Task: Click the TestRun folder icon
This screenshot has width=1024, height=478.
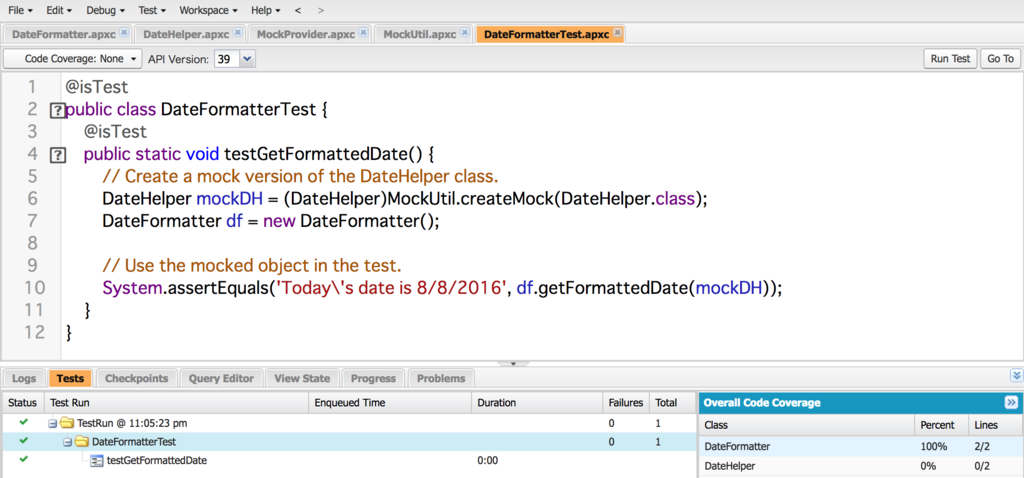Action: [x=66, y=423]
